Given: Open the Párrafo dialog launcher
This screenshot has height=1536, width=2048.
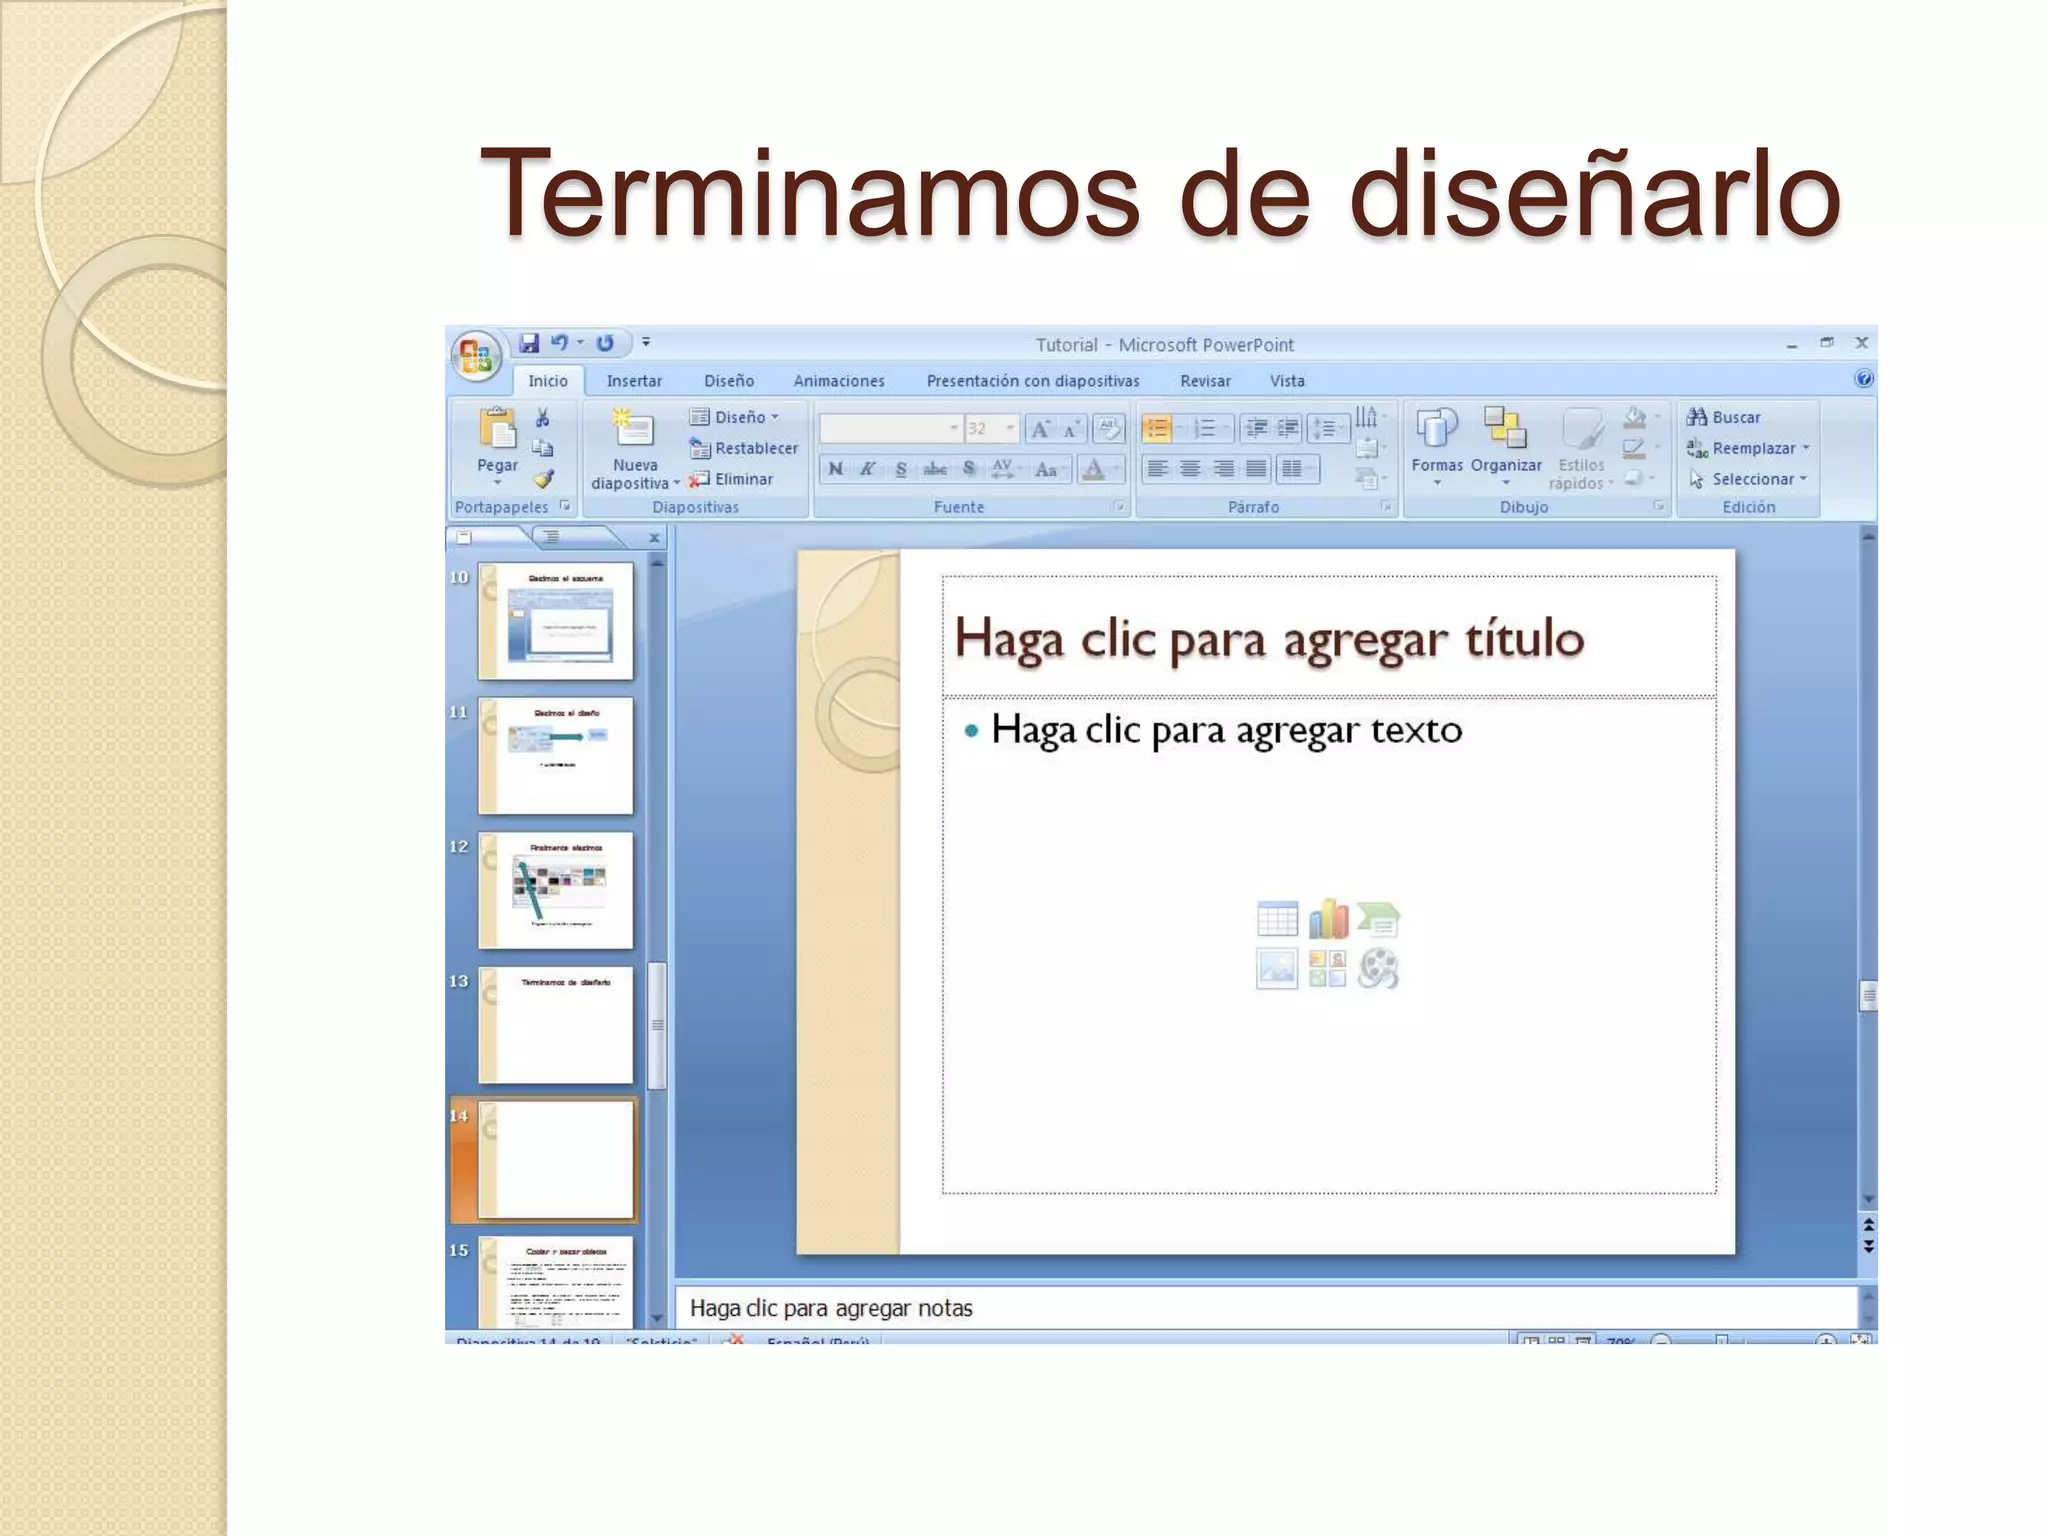Looking at the screenshot, I should click(1386, 506).
